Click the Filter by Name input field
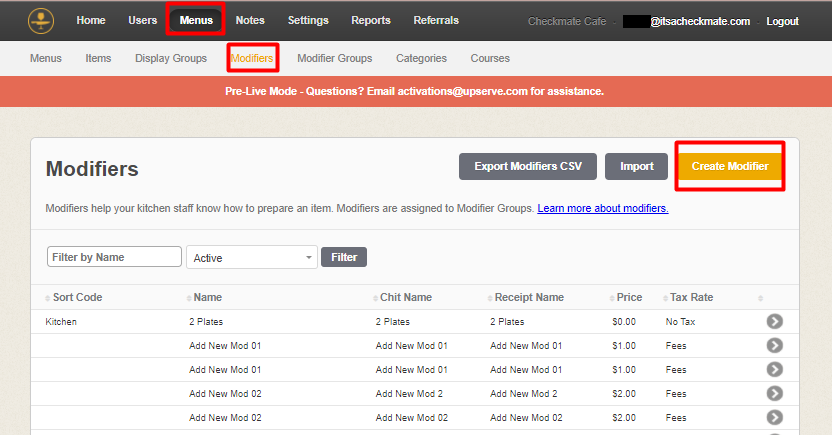 point(114,257)
